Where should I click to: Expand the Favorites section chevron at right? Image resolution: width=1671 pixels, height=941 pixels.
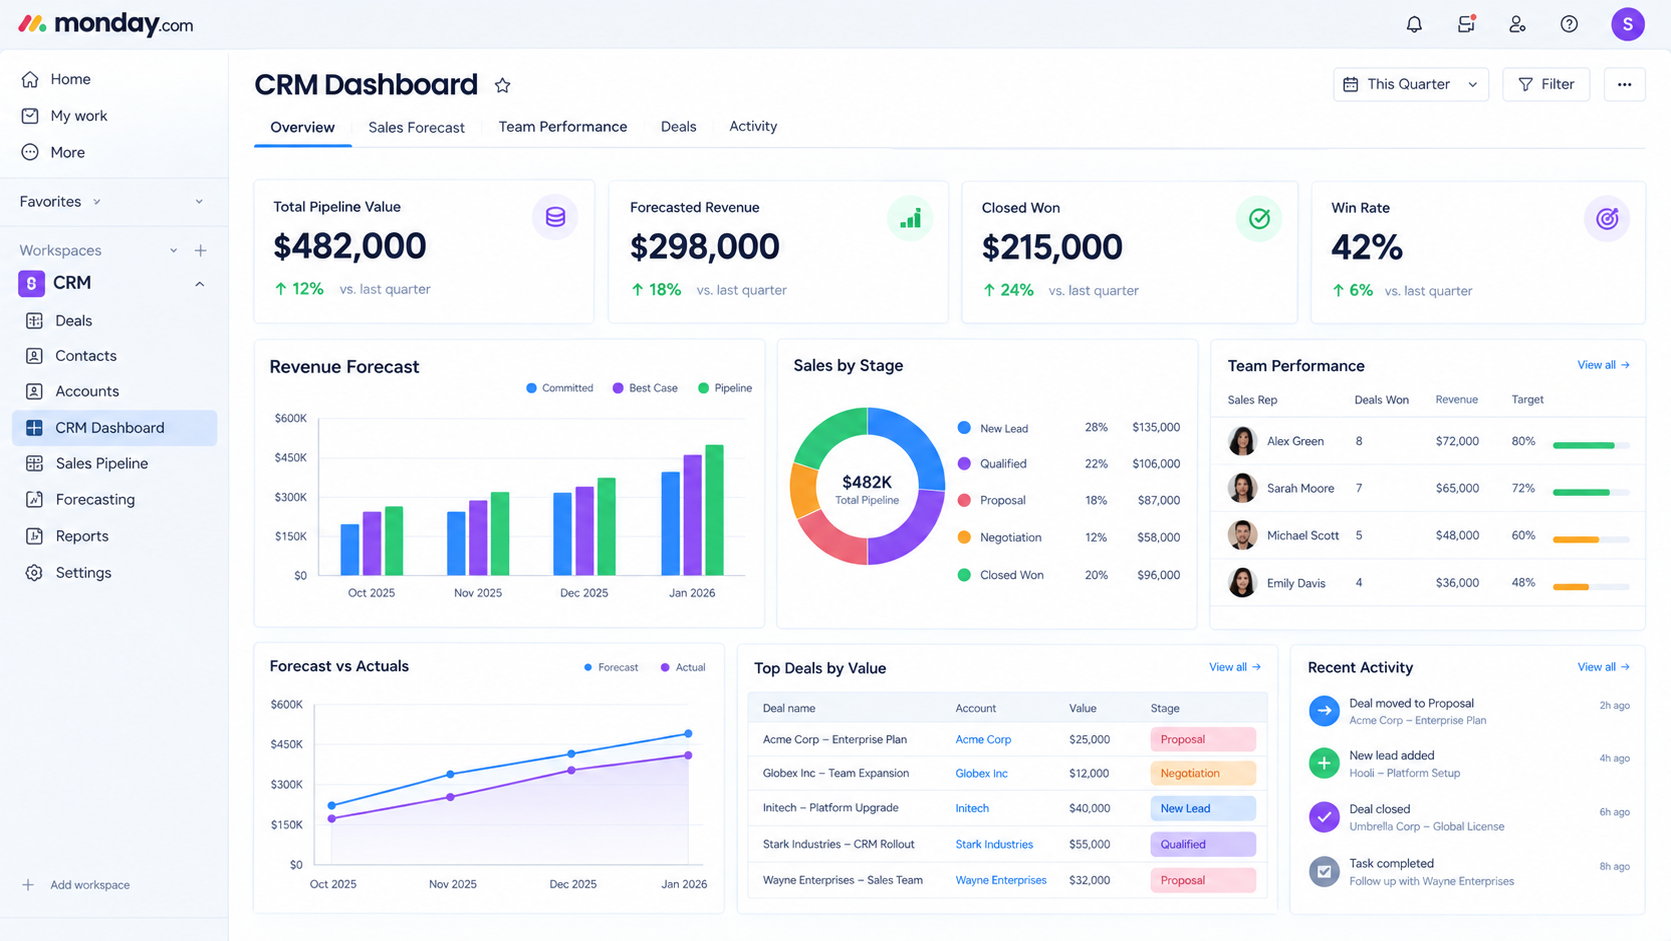(x=199, y=202)
